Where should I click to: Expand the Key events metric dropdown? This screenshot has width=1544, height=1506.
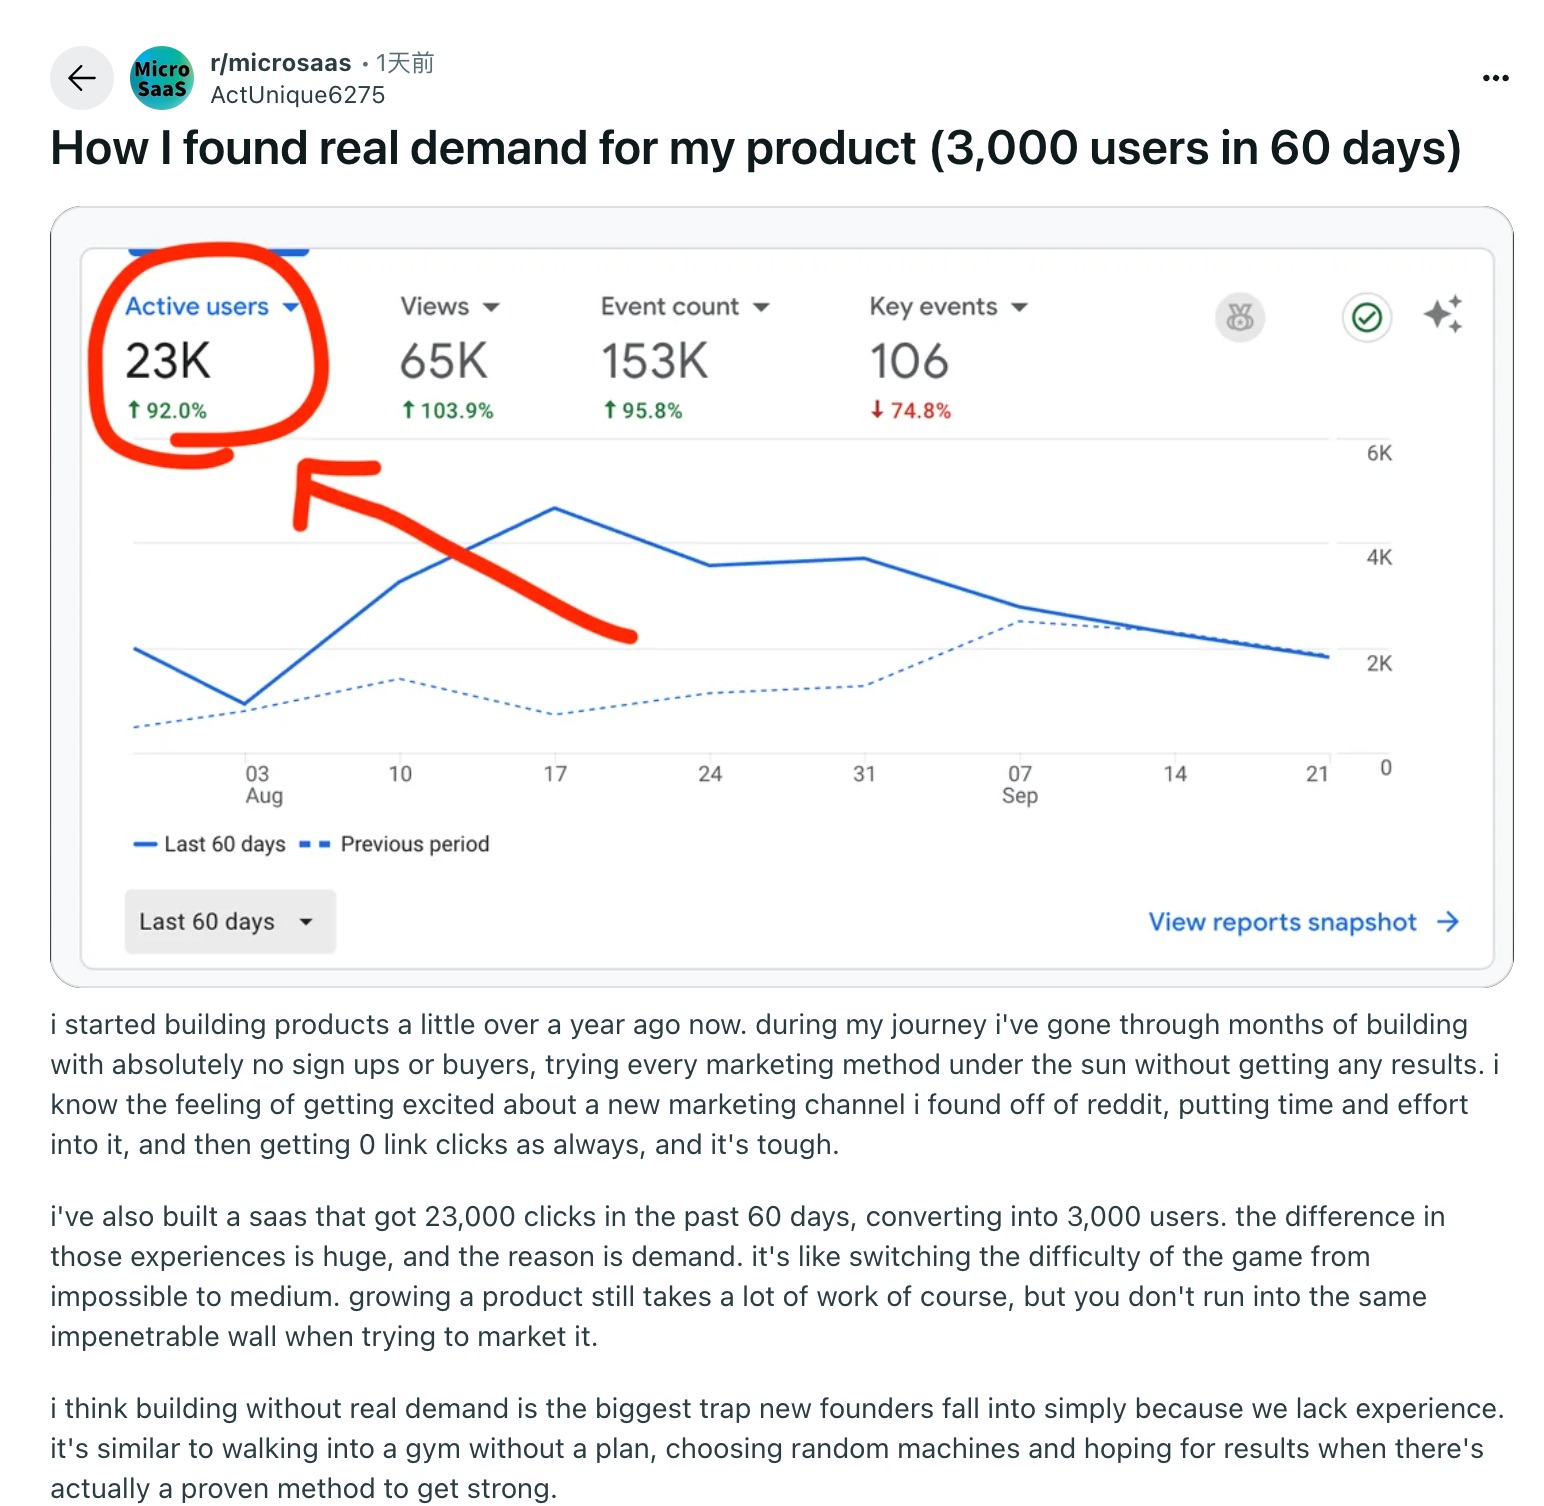[1019, 307]
